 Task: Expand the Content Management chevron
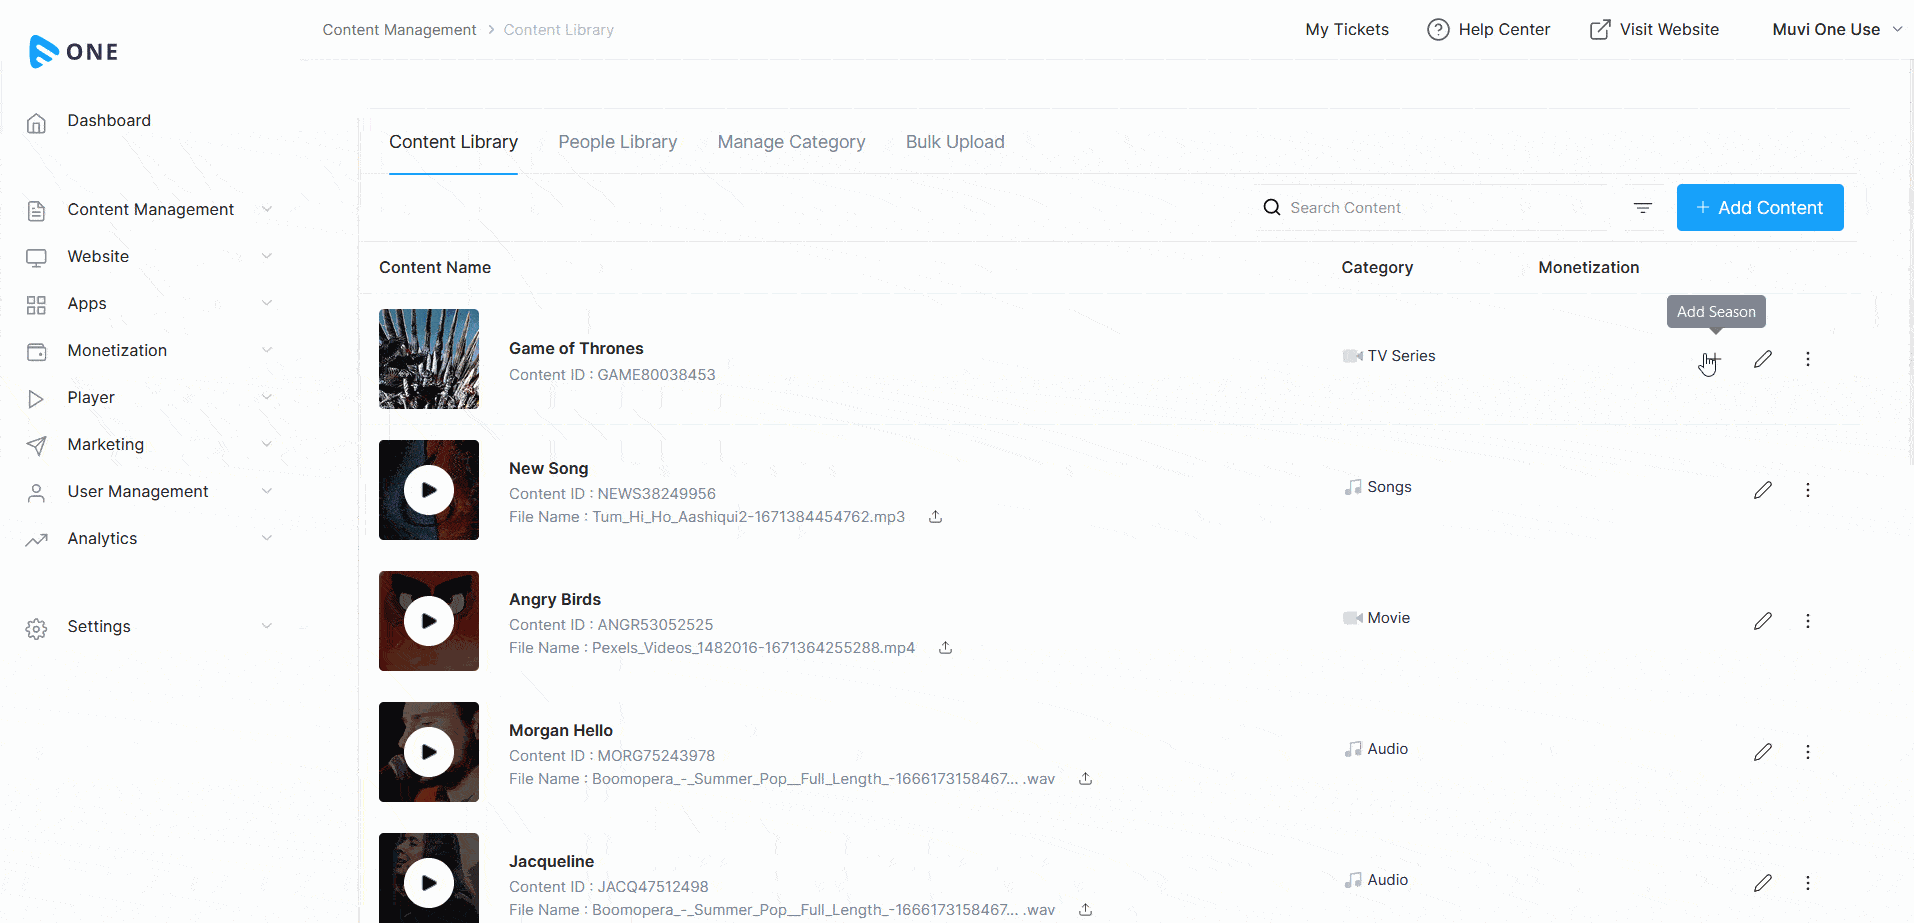267,209
